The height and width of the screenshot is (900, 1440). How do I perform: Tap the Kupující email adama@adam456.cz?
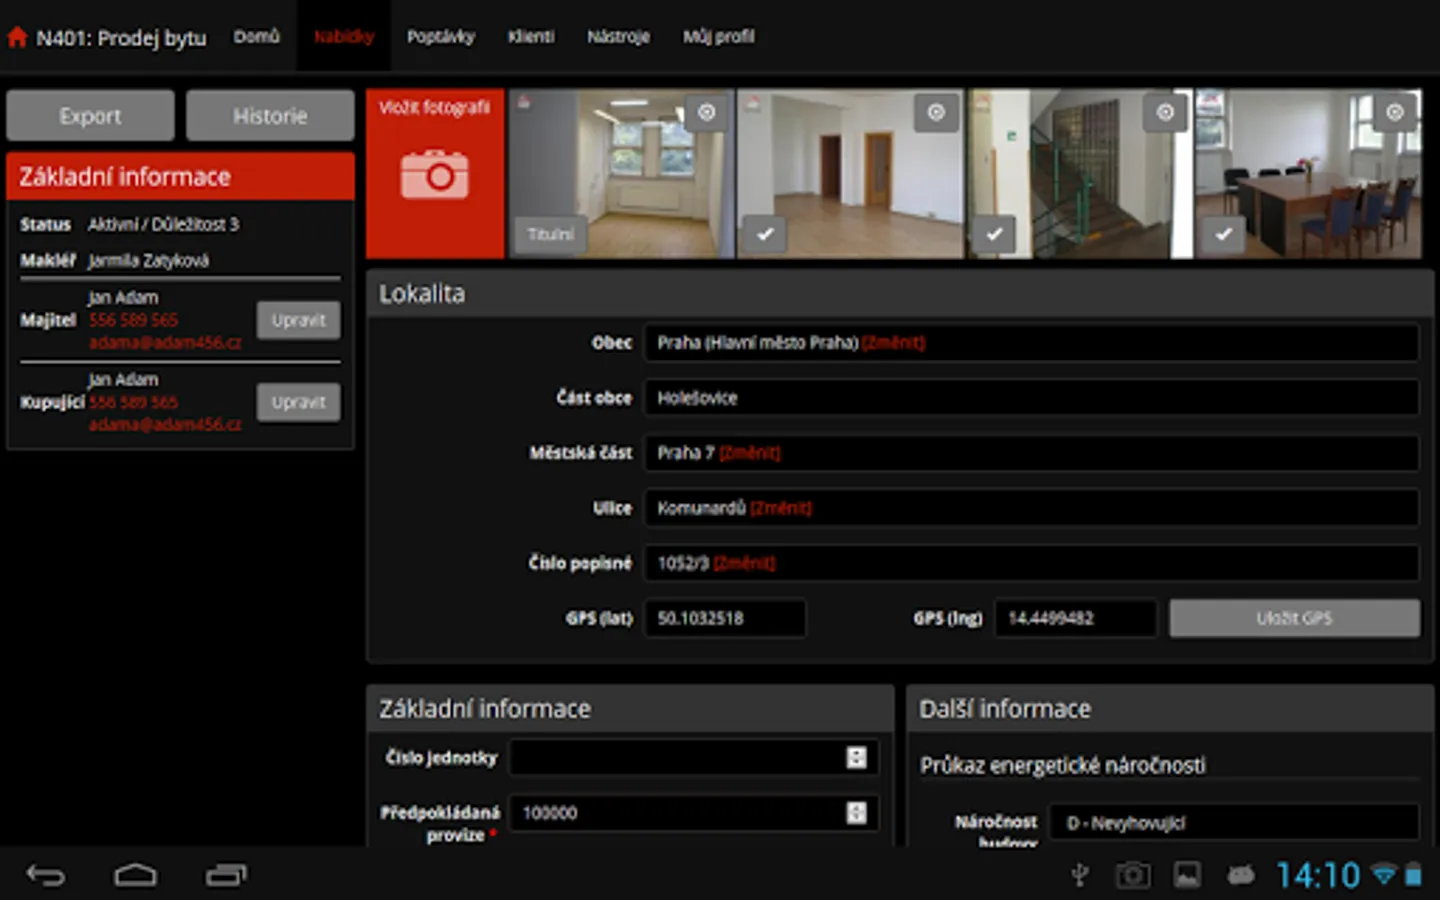(x=165, y=424)
